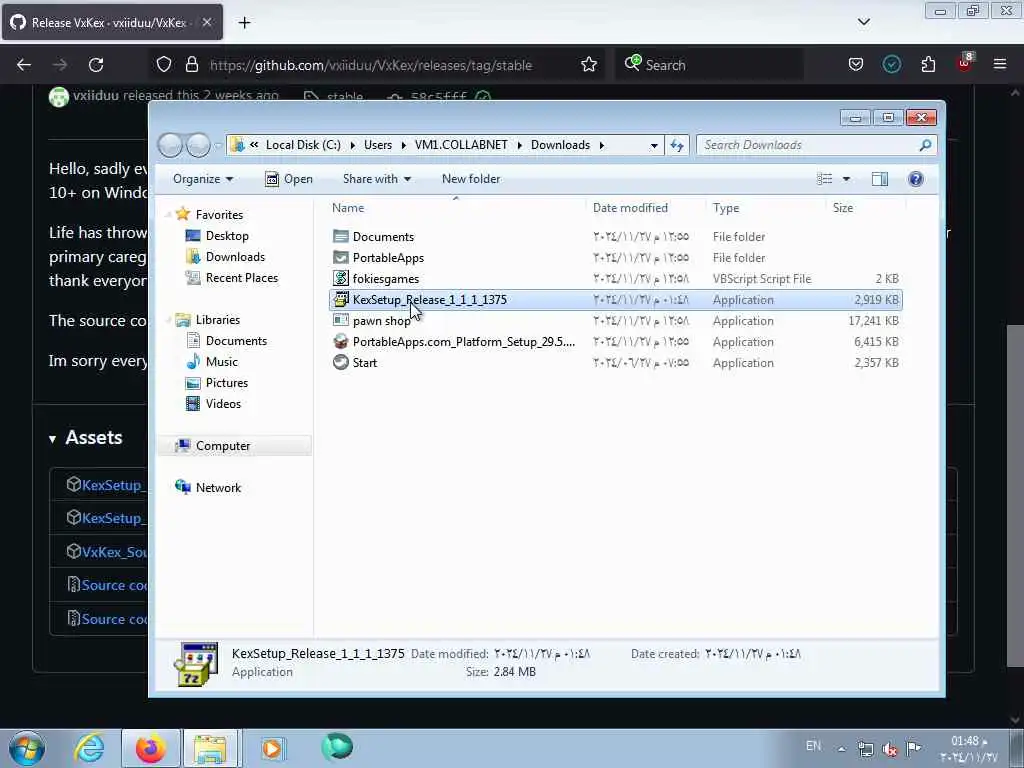Click the Firefox Search box

click(709, 65)
